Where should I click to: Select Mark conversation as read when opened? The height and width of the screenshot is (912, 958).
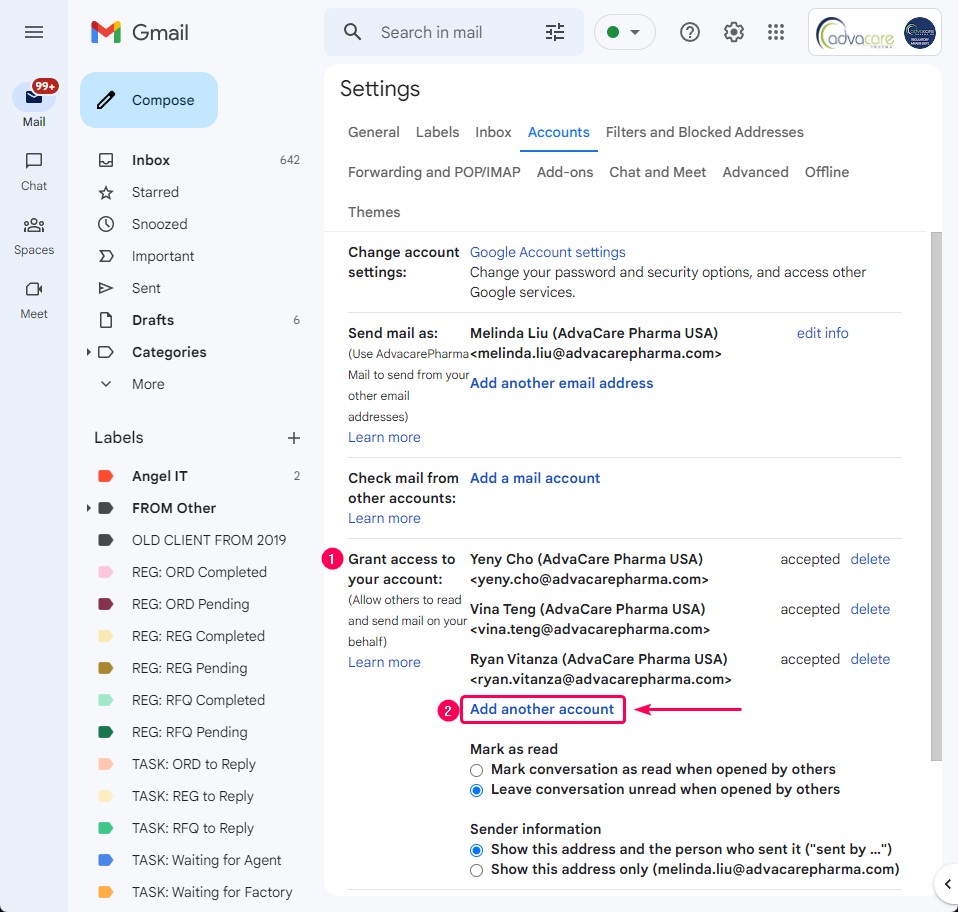(477, 770)
